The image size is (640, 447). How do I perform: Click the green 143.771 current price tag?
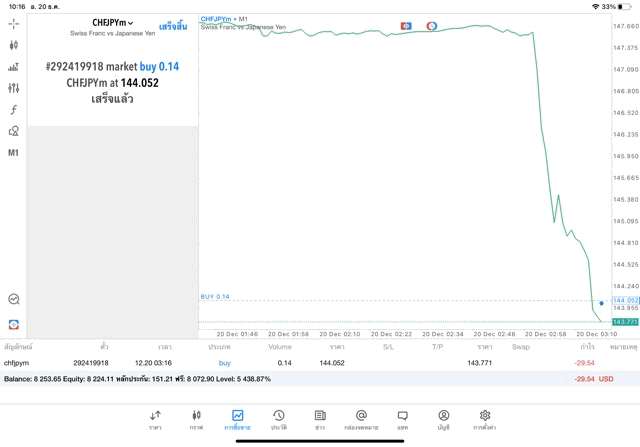[x=625, y=322]
